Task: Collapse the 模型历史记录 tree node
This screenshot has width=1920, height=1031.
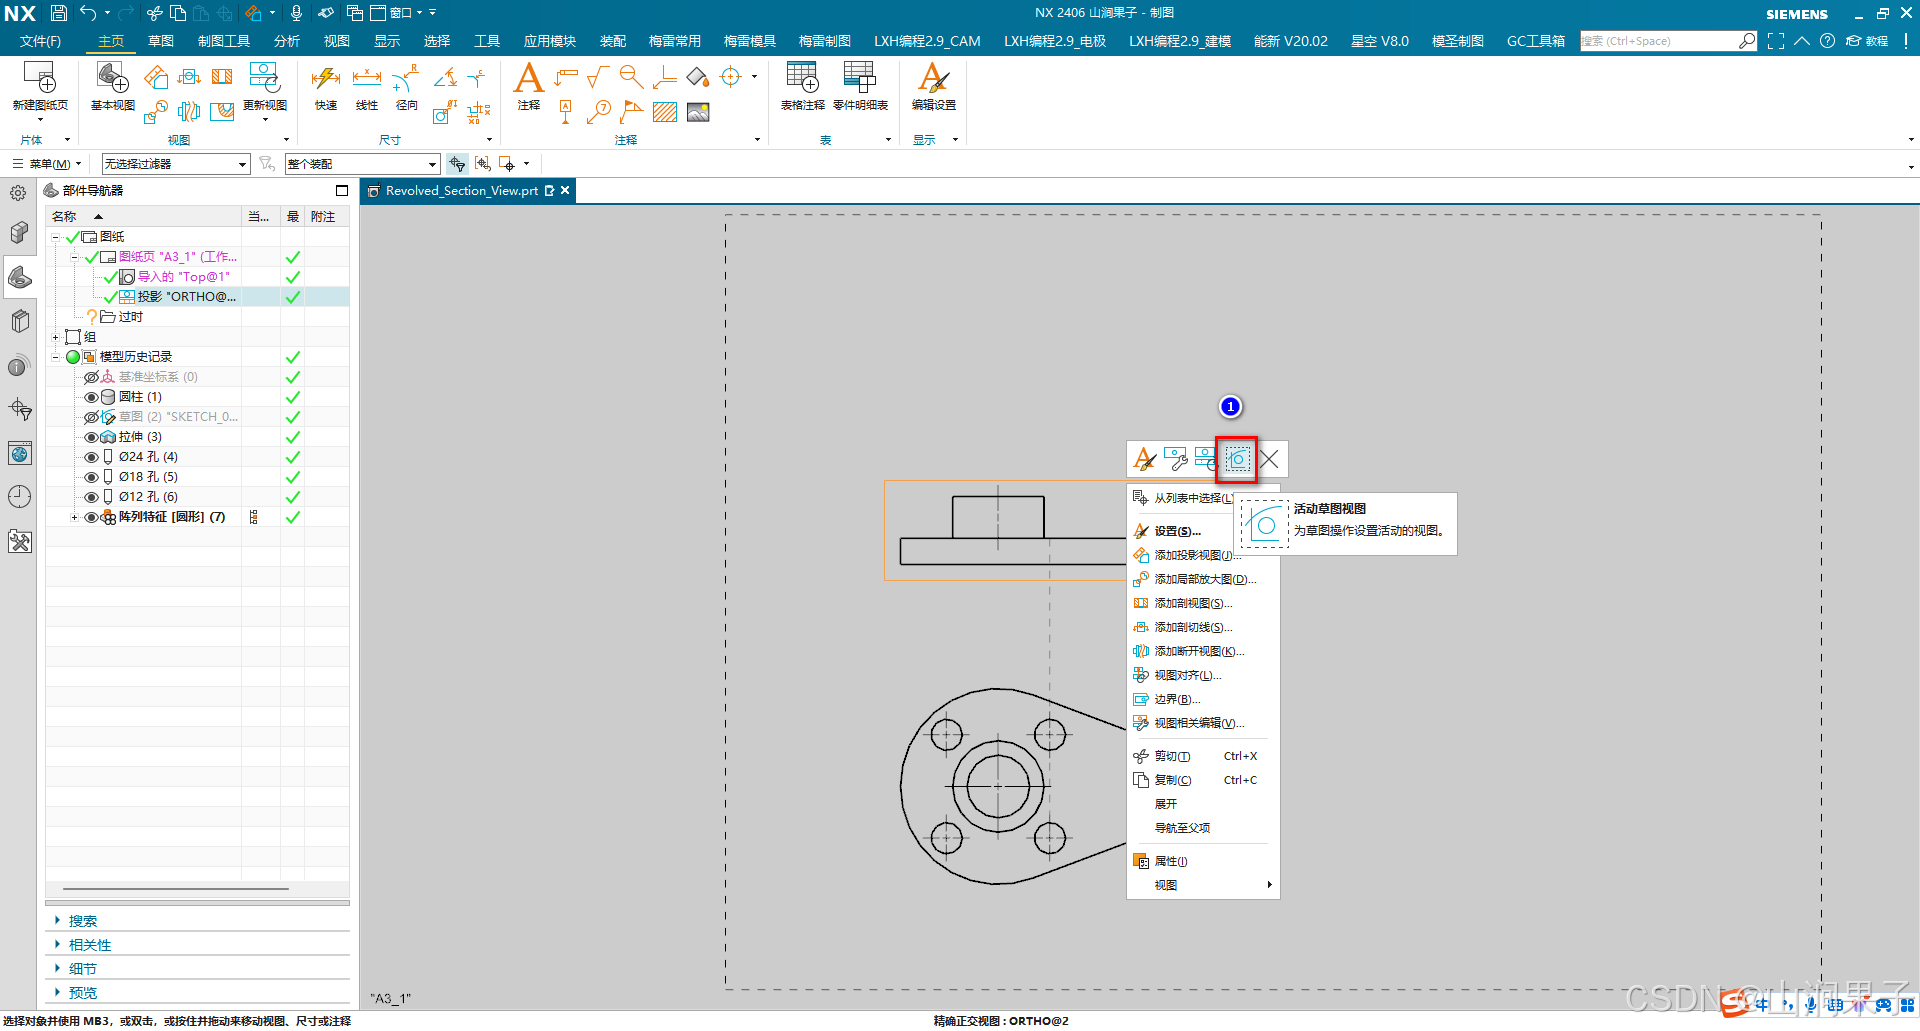Action: point(56,357)
